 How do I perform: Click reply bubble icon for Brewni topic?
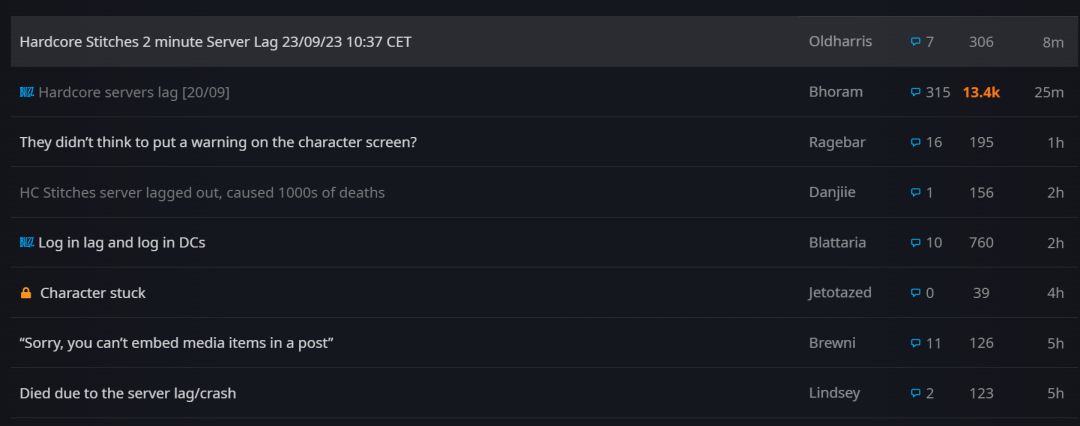tap(915, 343)
